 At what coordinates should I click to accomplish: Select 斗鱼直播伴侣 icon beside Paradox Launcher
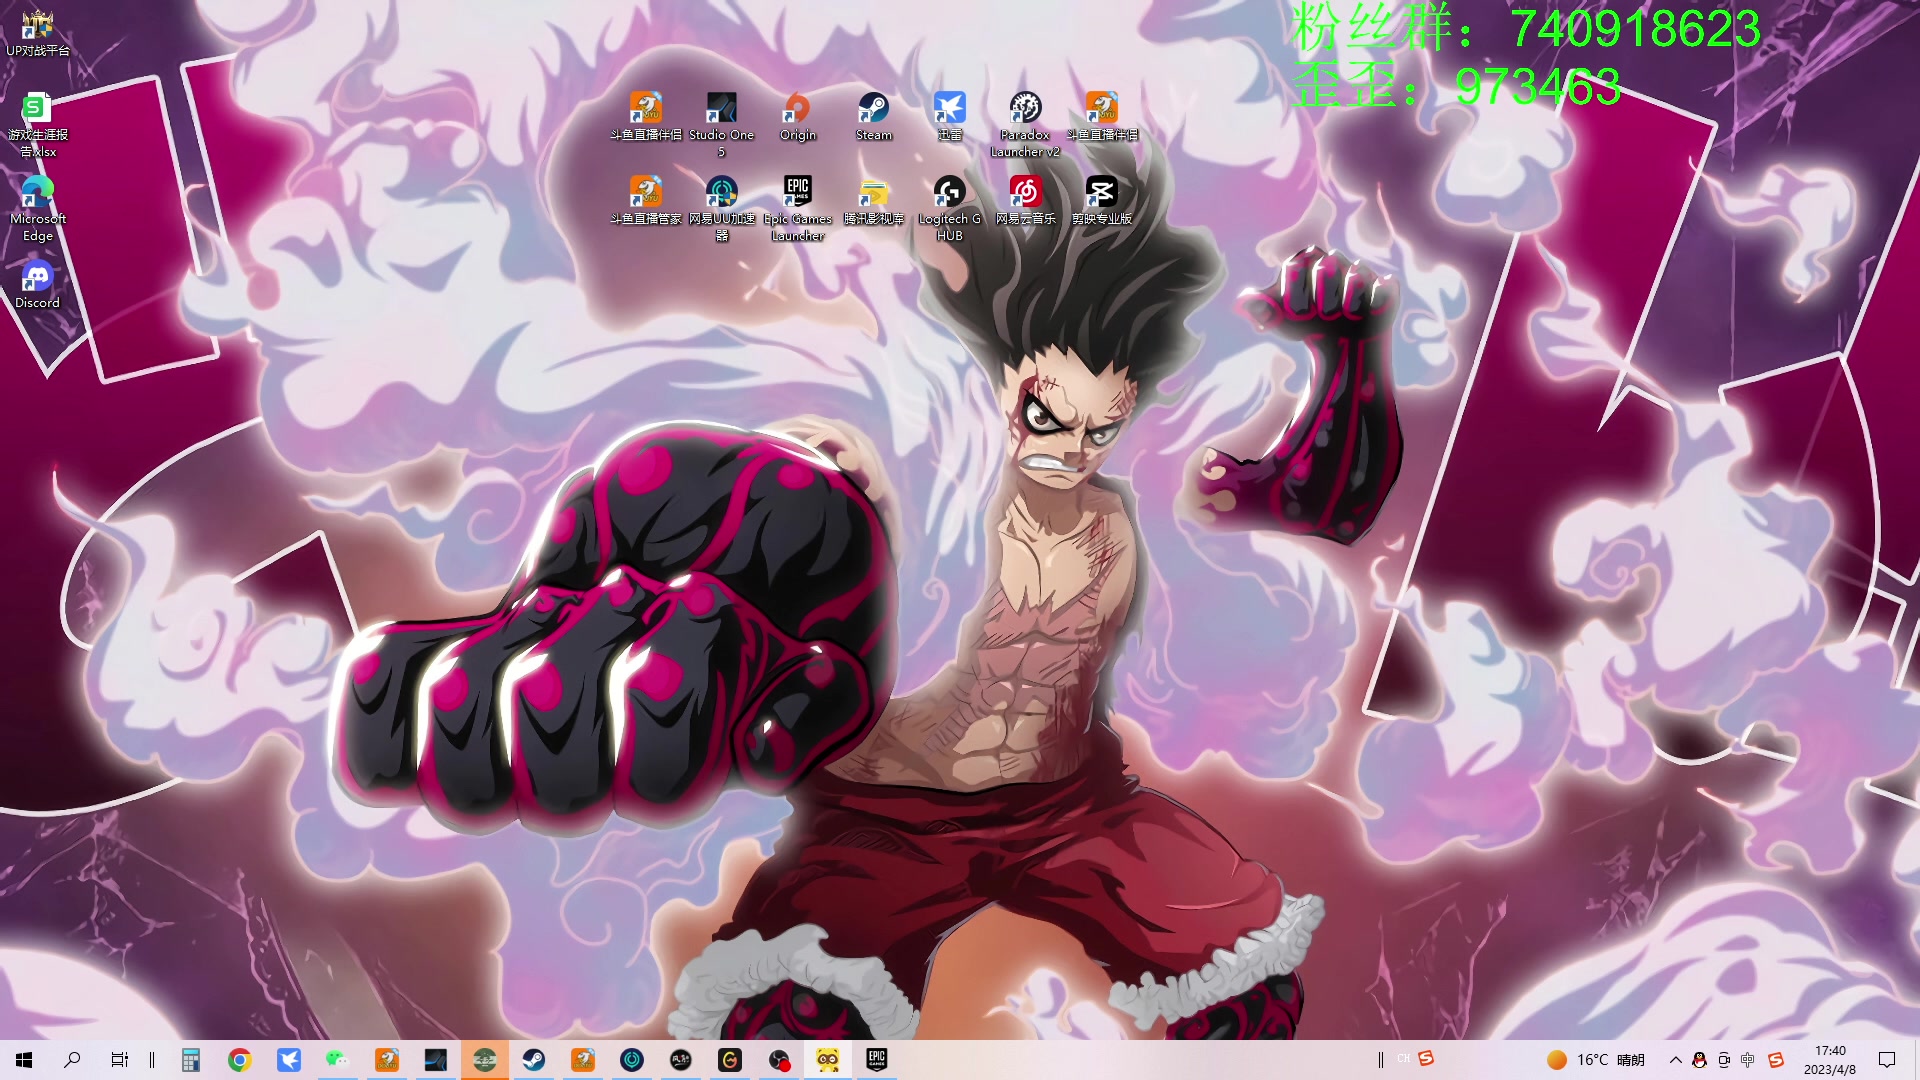[x=1102, y=116]
